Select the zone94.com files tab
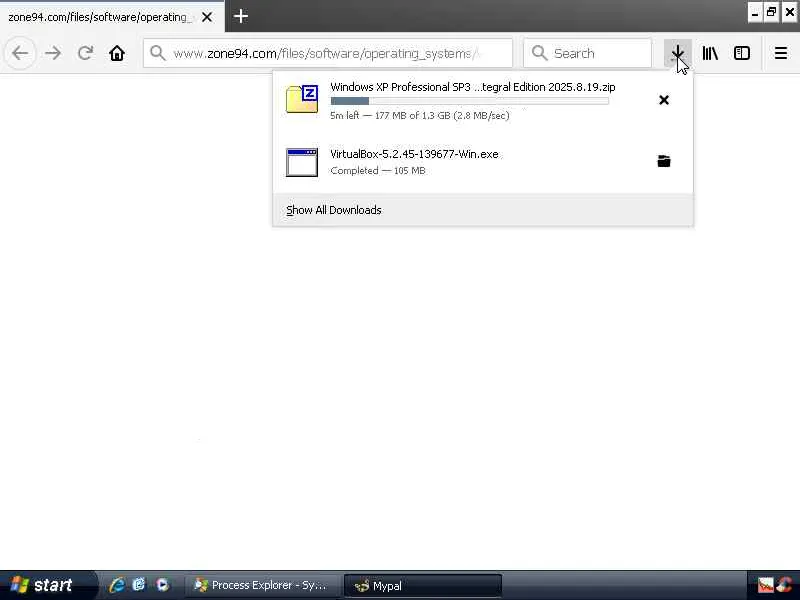Image resolution: width=800 pixels, height=600 pixels. click(112, 16)
